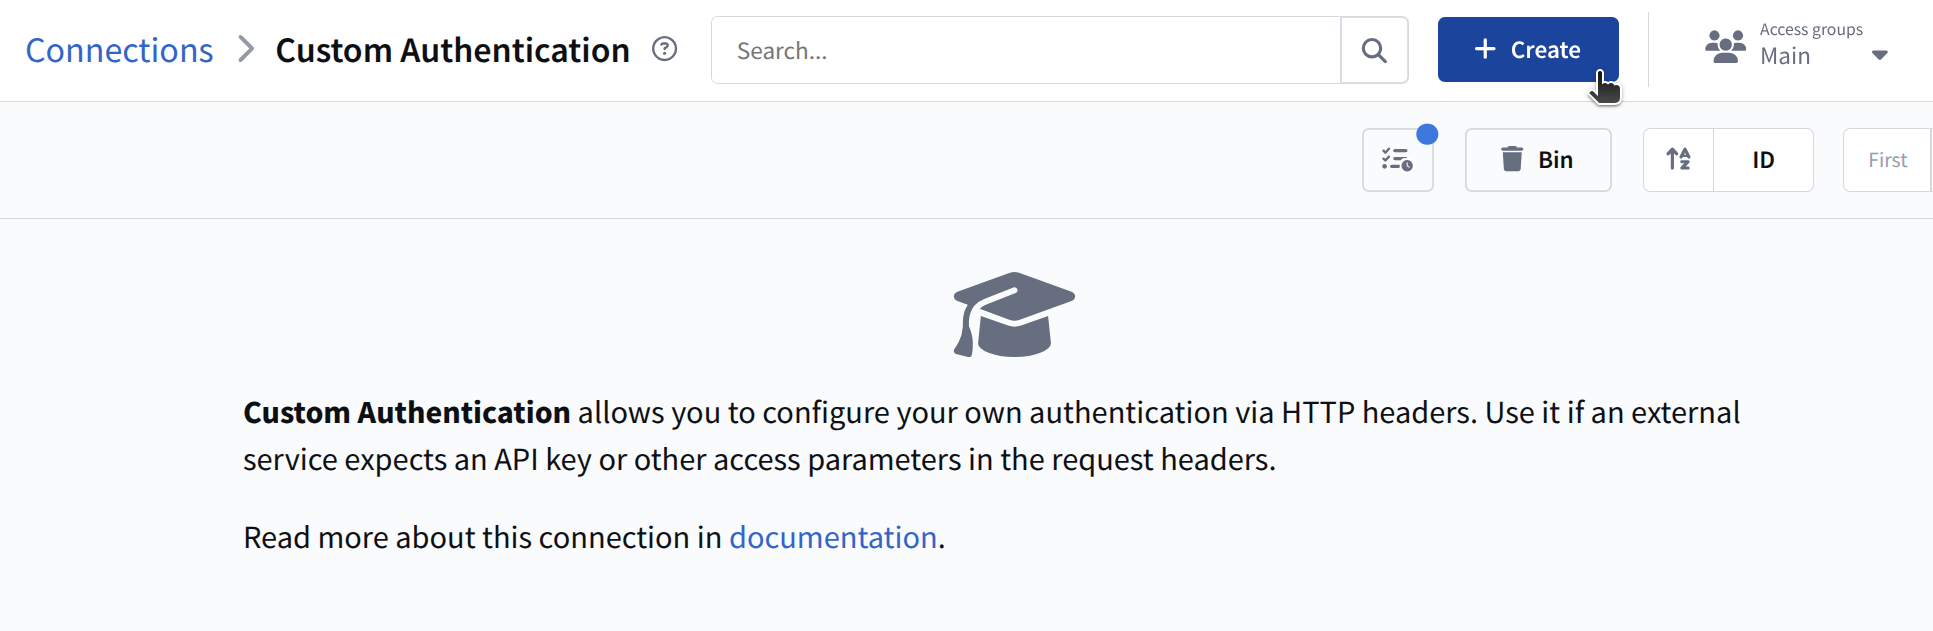Expand the Access groups dropdown arrow
The image size is (1933, 631).
pos(1880,55)
